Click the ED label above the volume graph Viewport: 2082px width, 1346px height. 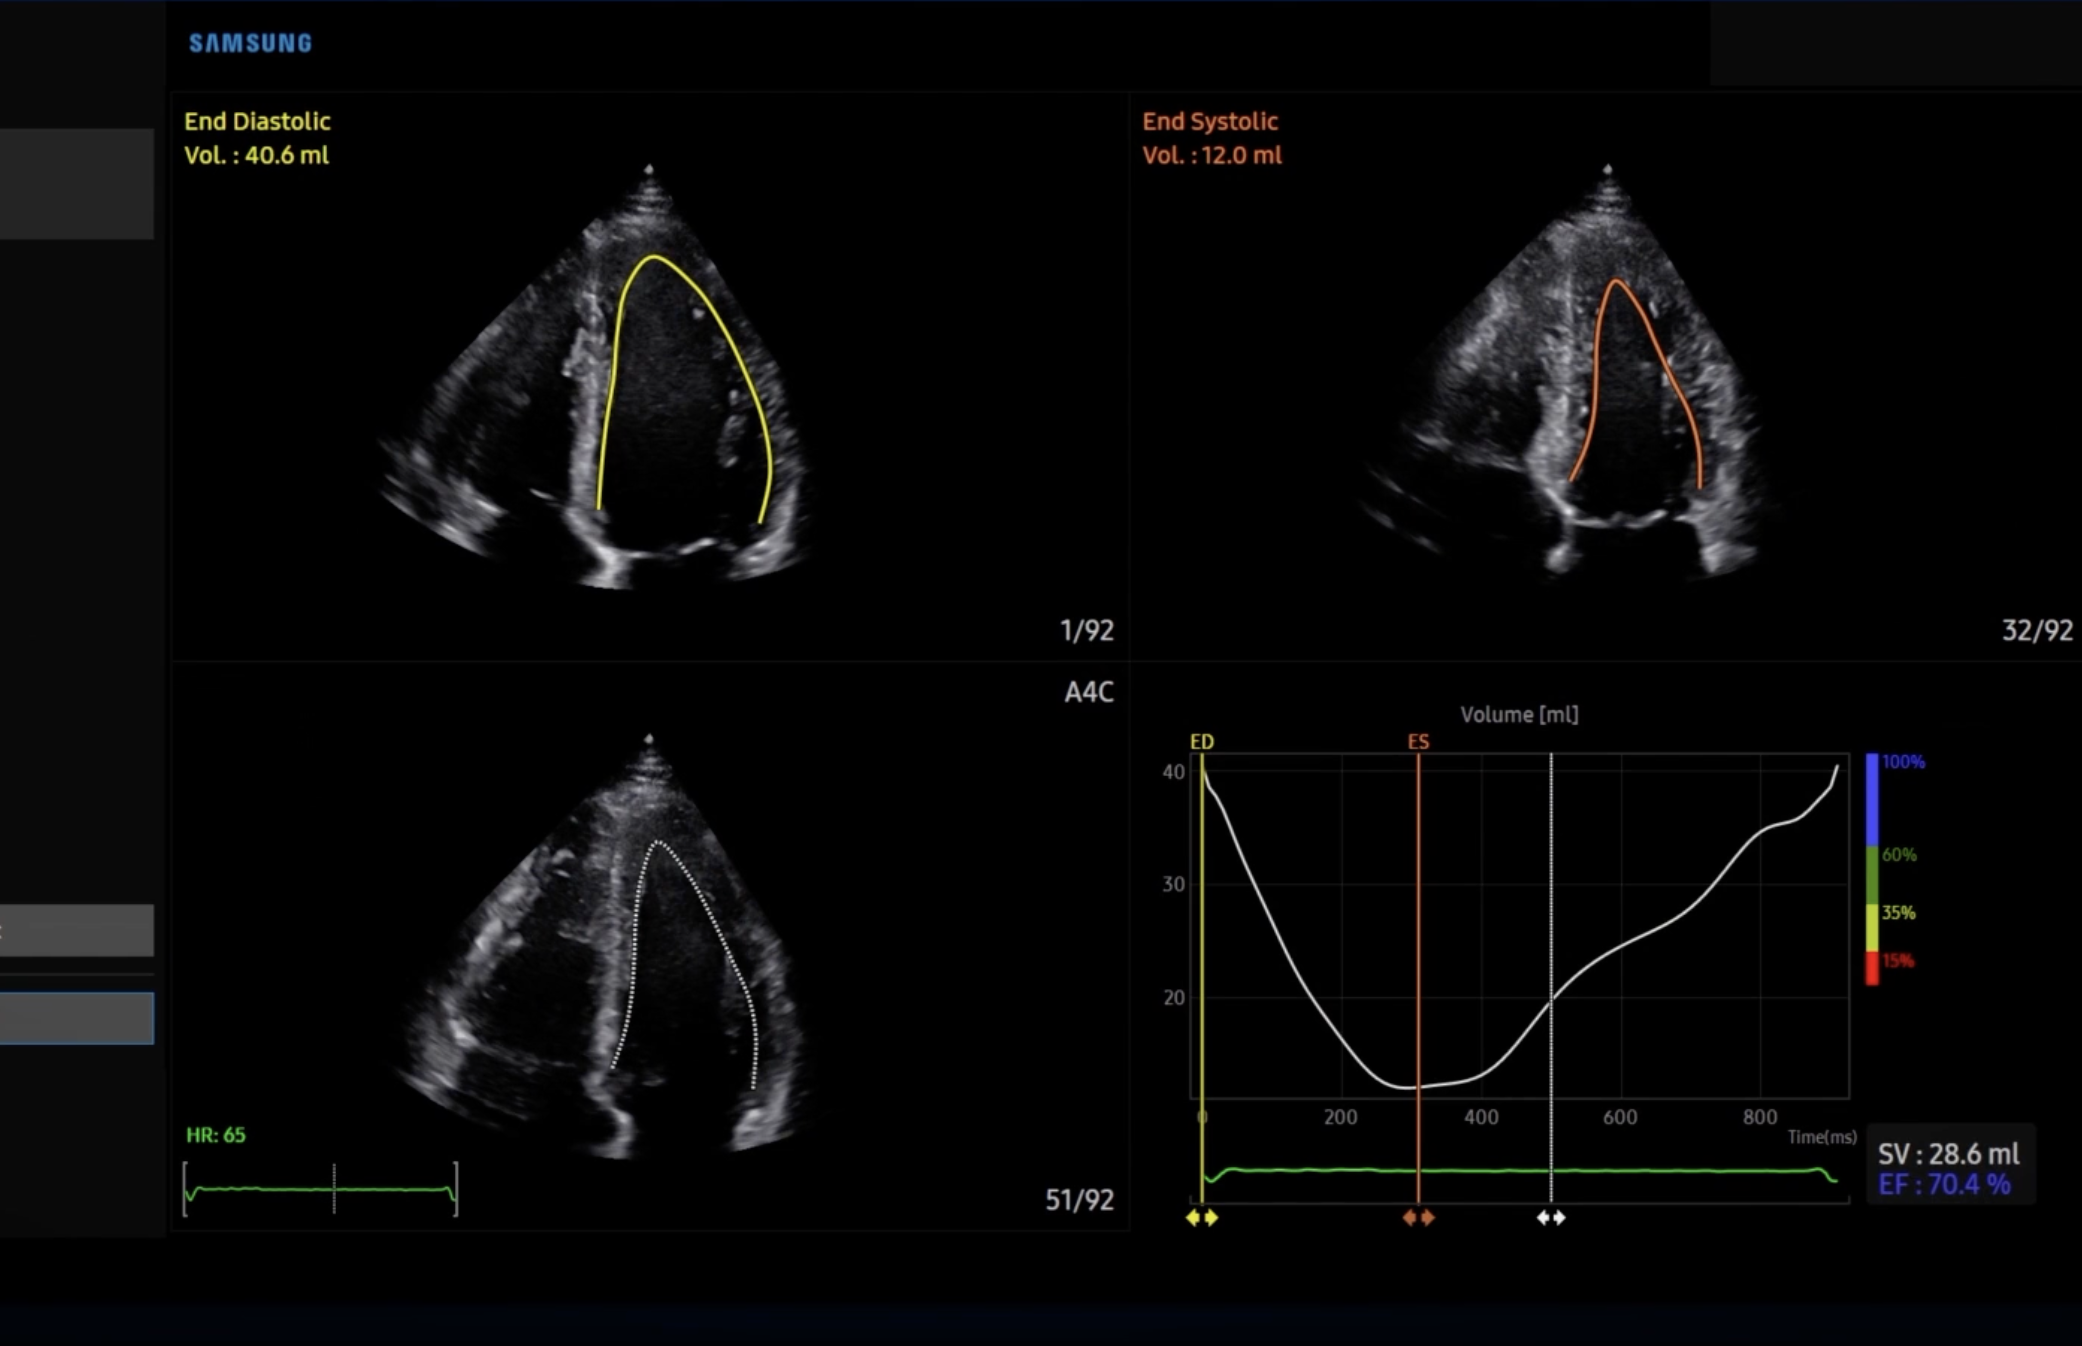click(x=1201, y=742)
